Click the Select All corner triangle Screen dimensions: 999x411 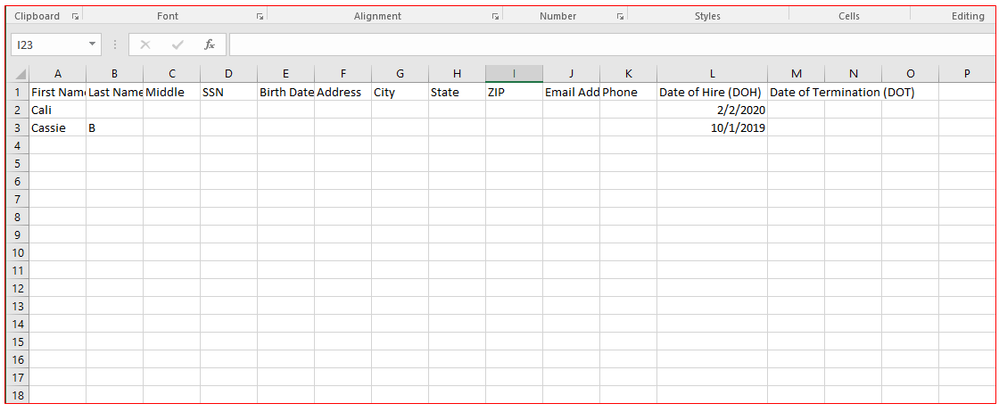(x=20, y=74)
